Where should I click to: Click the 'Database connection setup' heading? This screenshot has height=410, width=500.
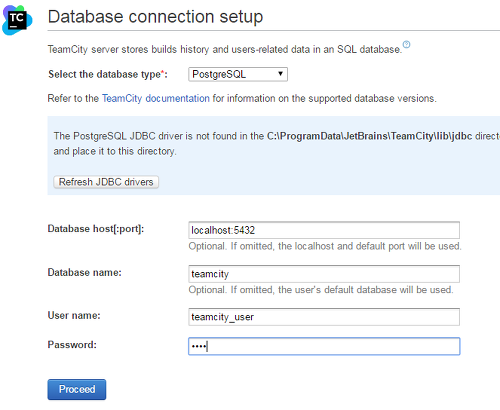click(x=155, y=17)
